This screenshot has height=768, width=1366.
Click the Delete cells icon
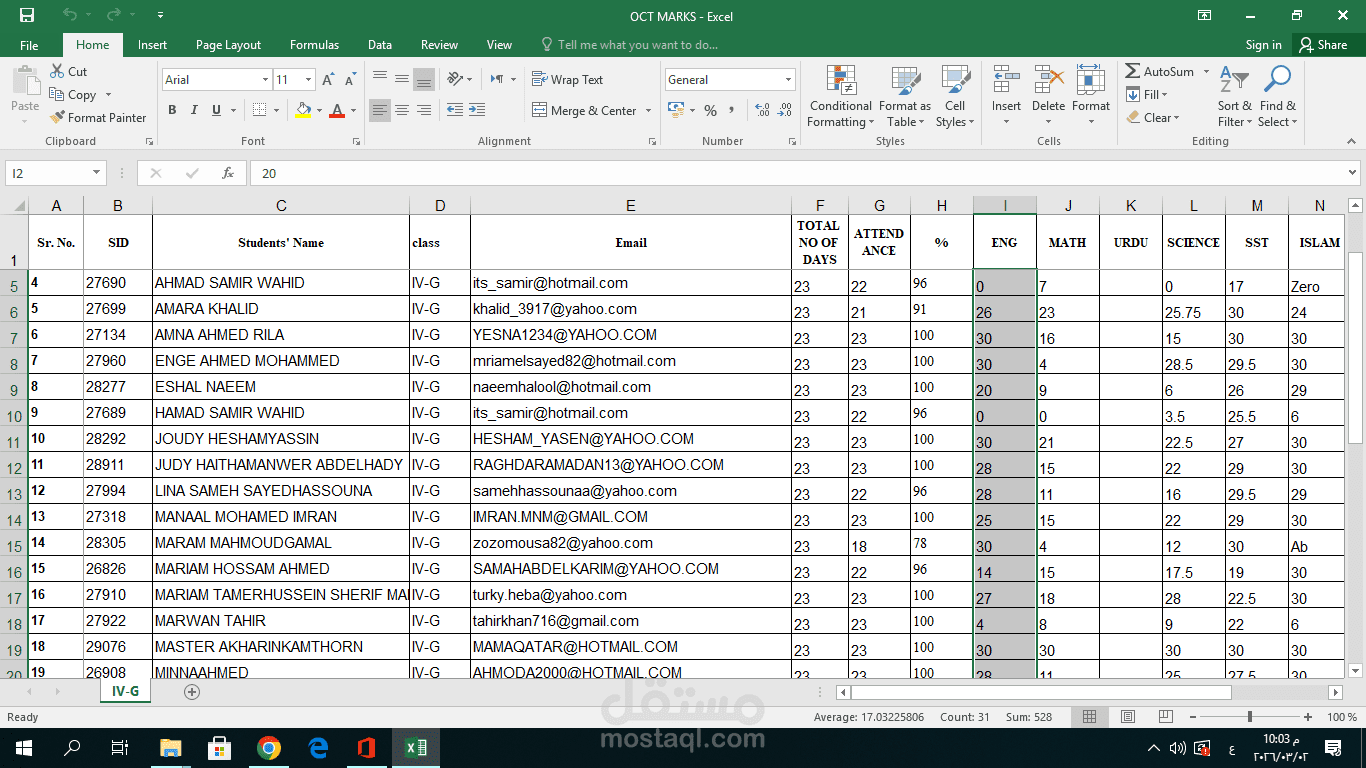tap(1048, 80)
